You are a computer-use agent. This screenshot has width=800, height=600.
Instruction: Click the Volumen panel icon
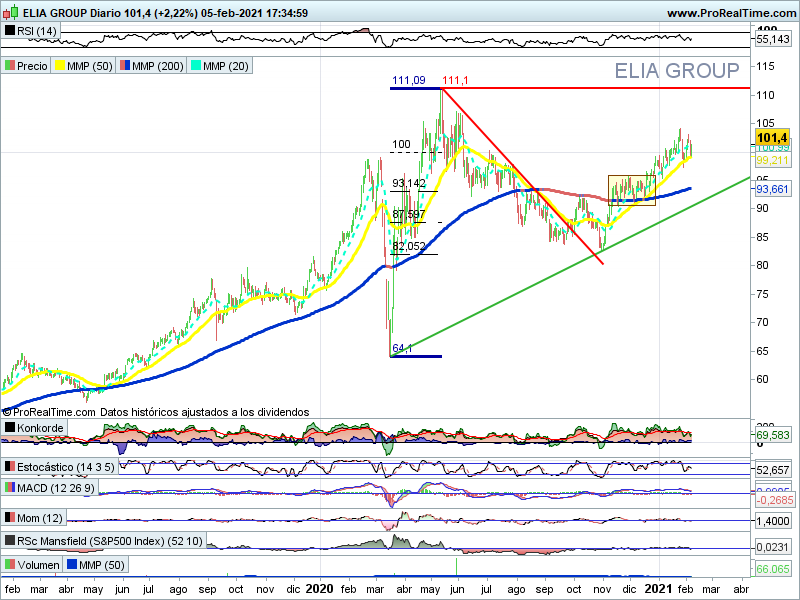(9, 564)
